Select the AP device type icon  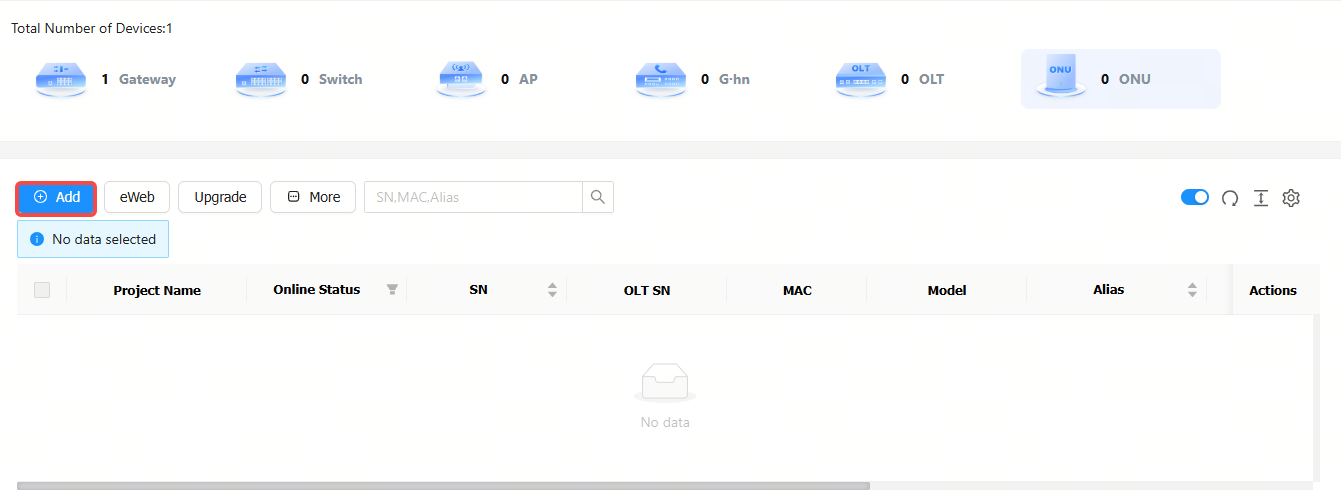coord(460,79)
